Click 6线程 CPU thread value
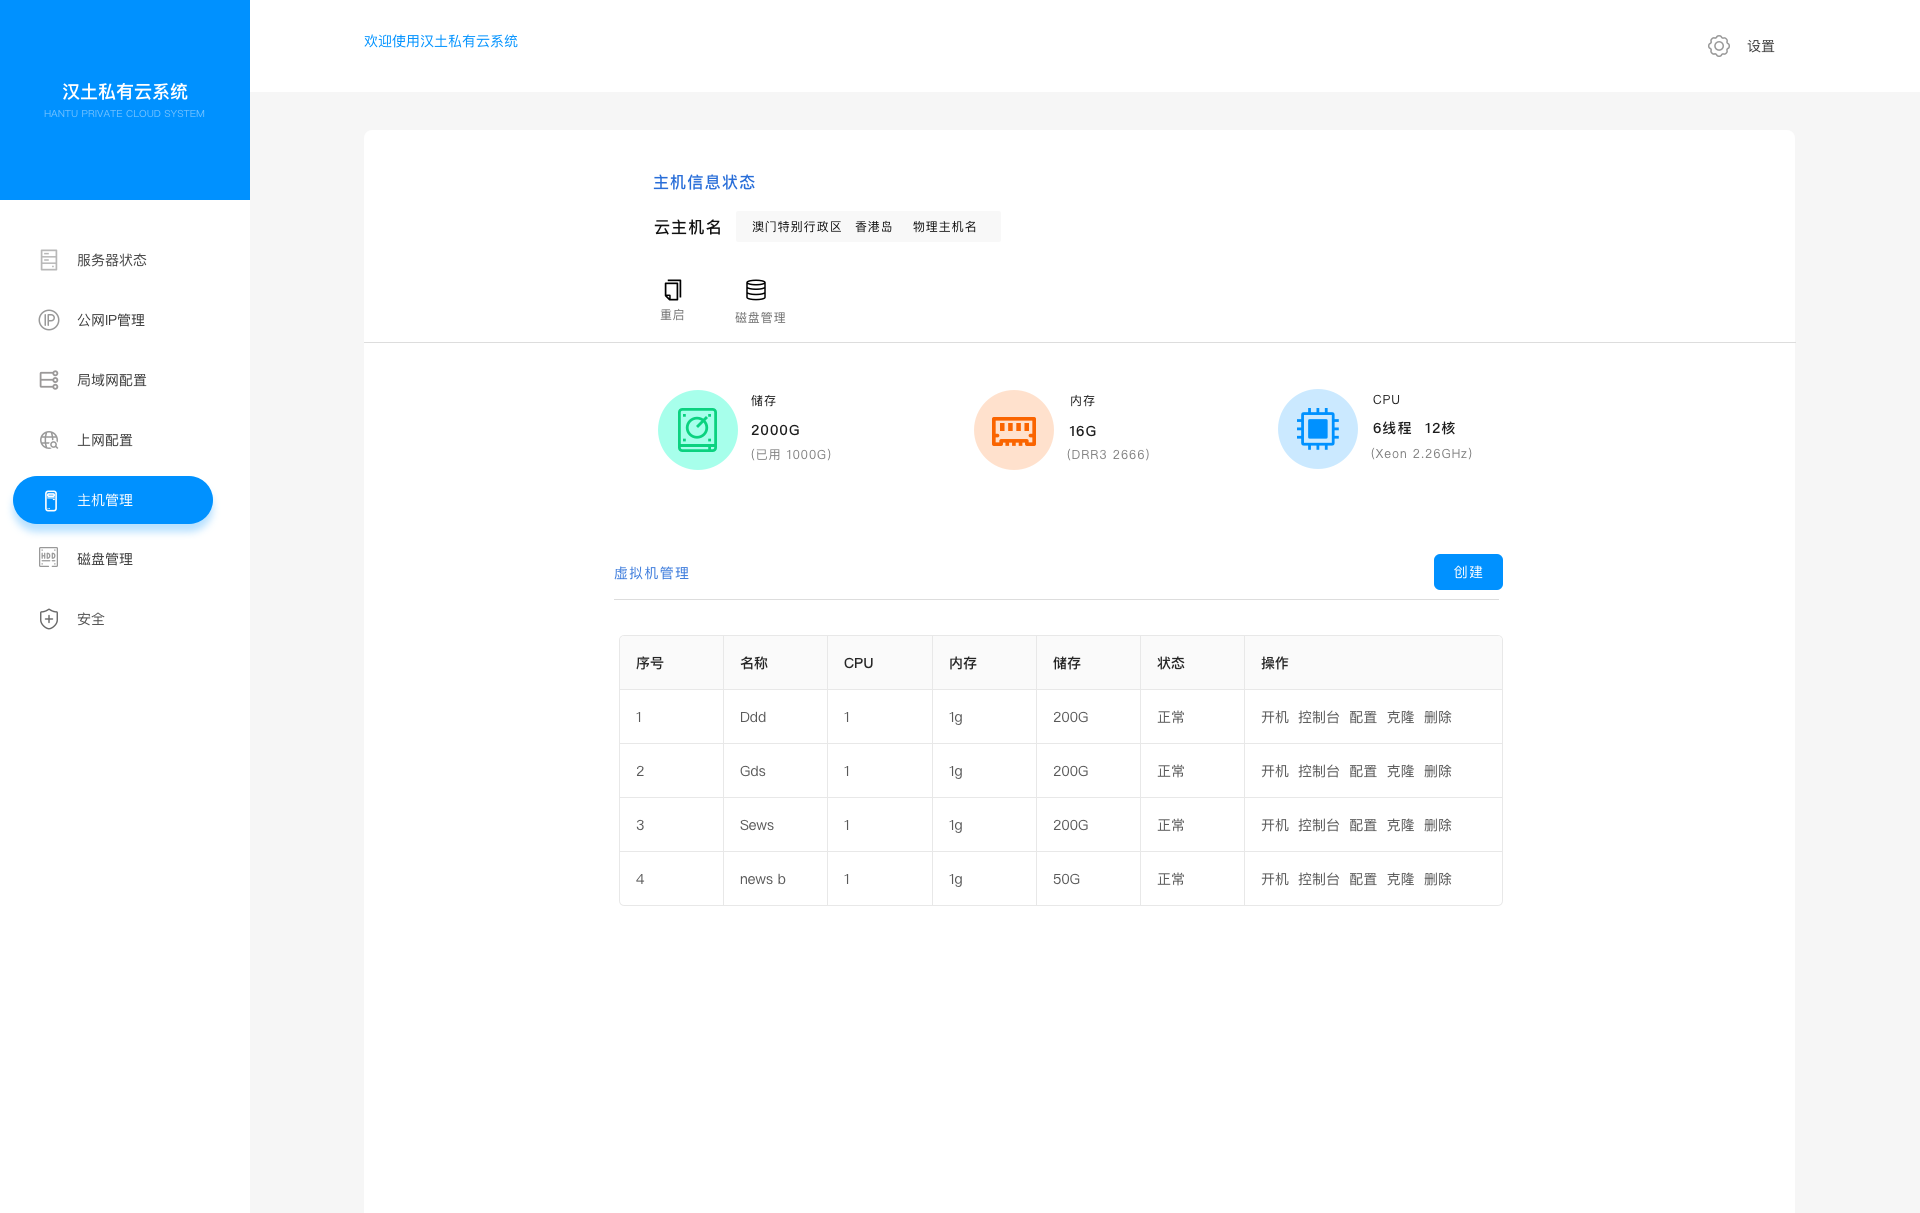Viewport: 1920px width, 1213px height. click(x=1392, y=428)
